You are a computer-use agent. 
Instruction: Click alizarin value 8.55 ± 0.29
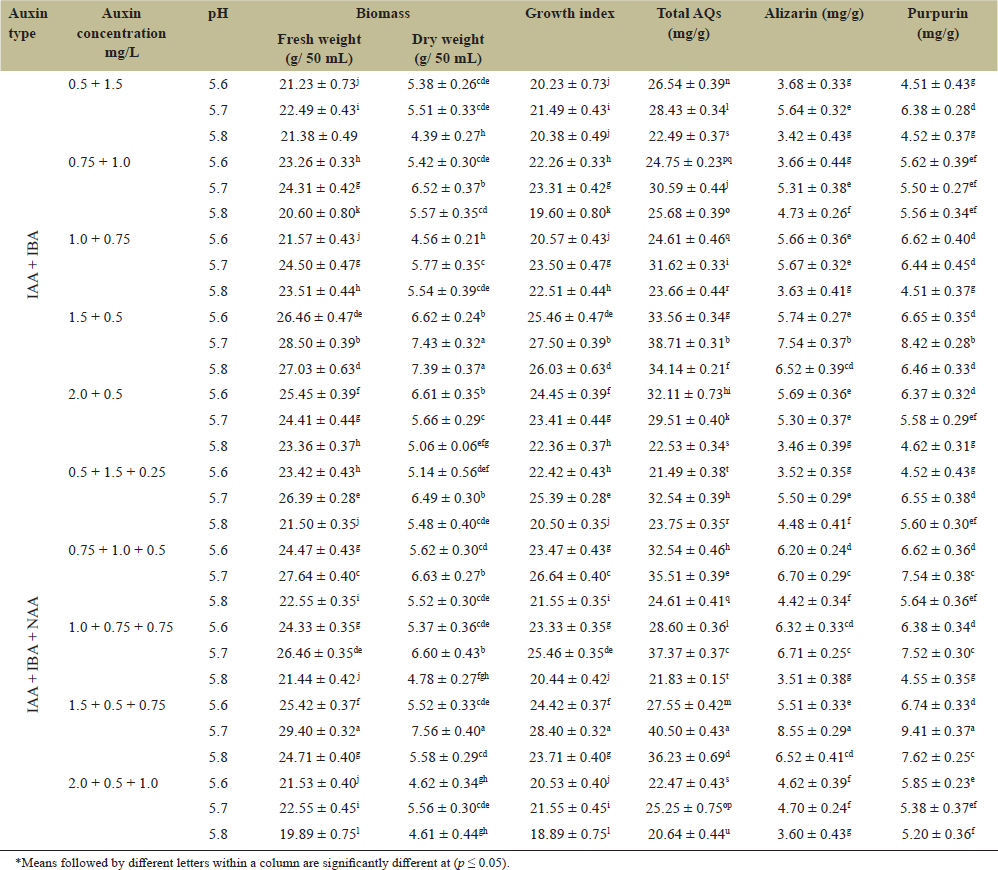807,731
